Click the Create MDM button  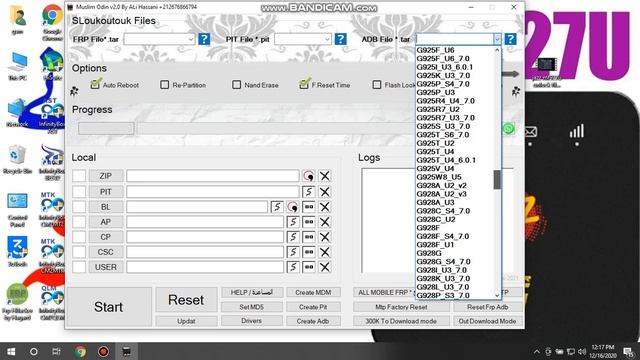(x=313, y=292)
